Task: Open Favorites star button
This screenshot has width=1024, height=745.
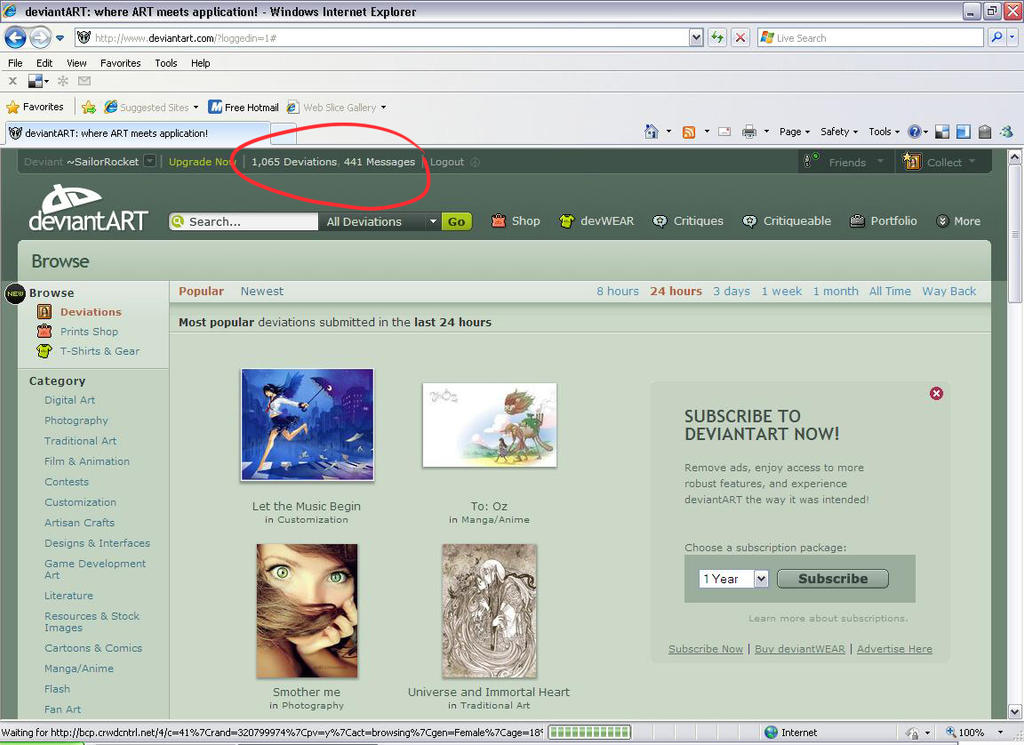Action: pyautogui.click(x=35, y=107)
